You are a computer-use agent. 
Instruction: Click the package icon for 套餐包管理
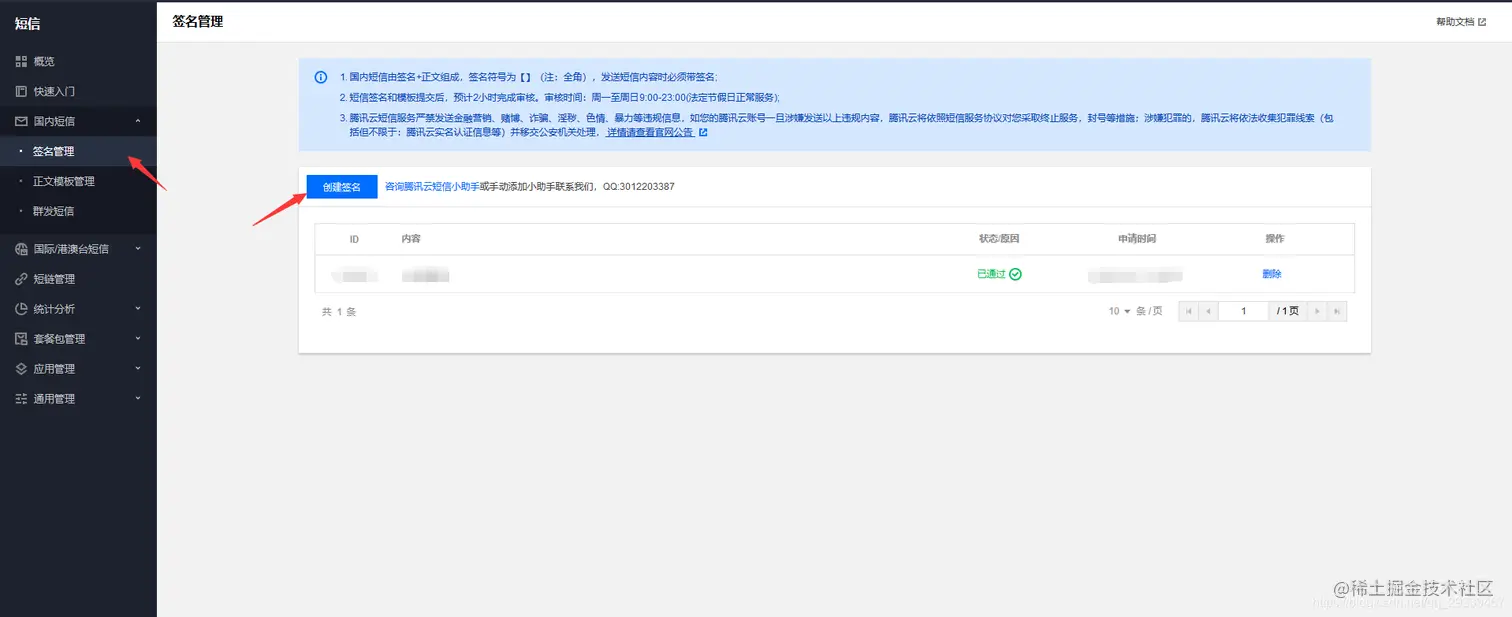(22, 338)
